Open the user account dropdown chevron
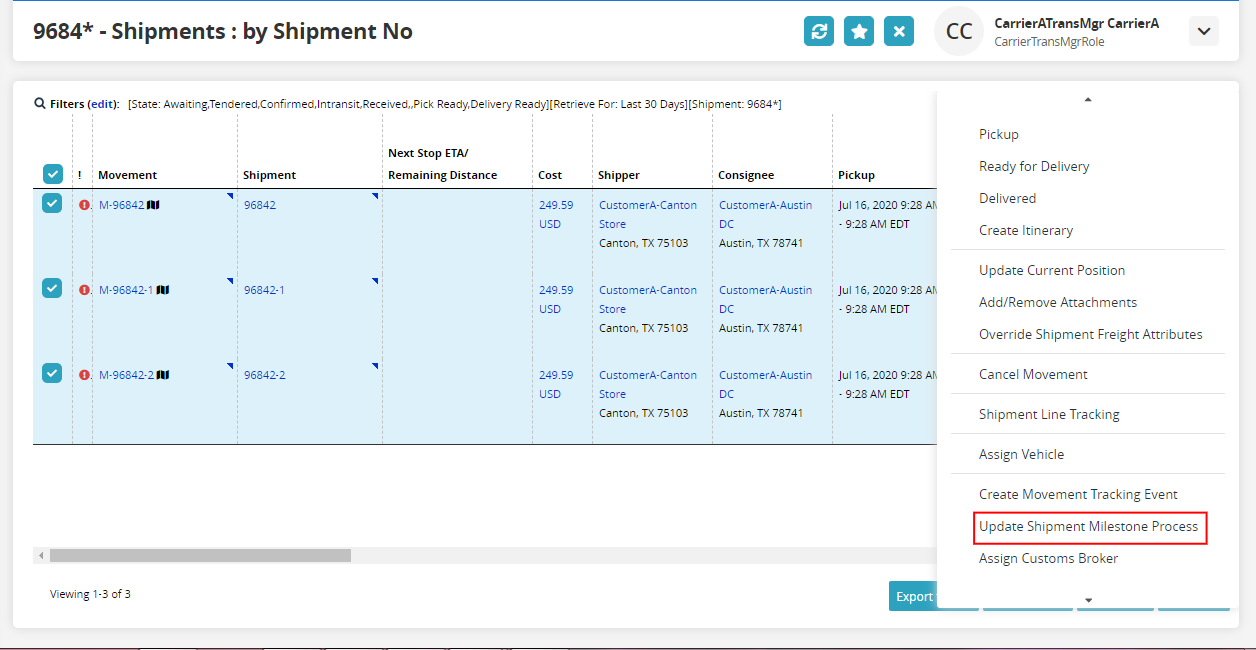The image size is (1256, 650). tap(1204, 31)
